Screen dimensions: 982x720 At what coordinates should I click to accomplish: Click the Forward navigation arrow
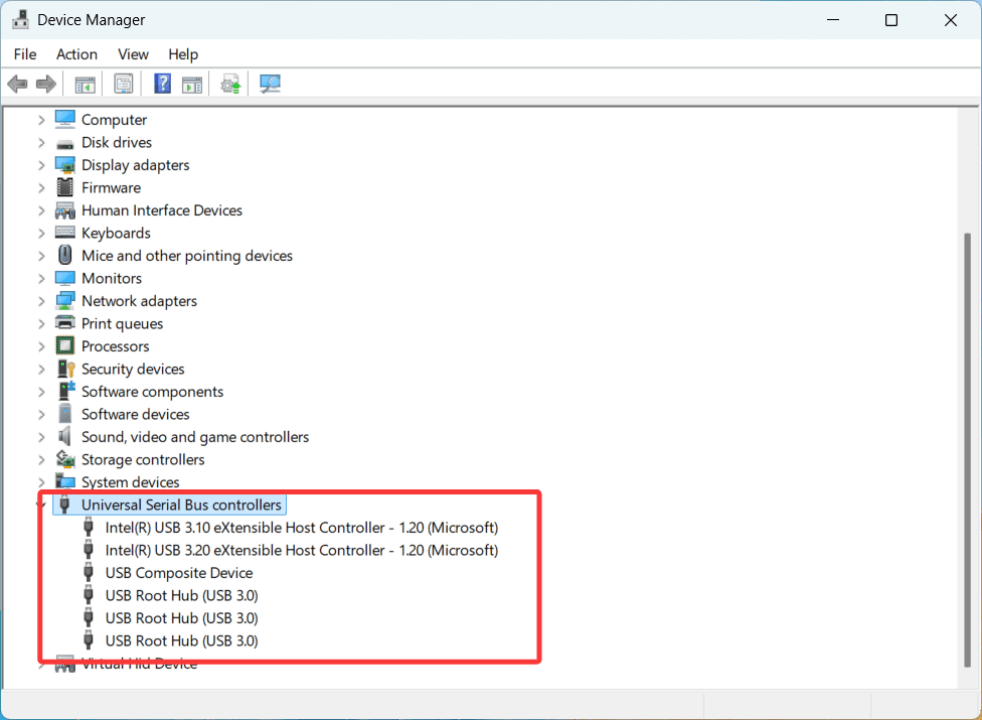point(46,83)
